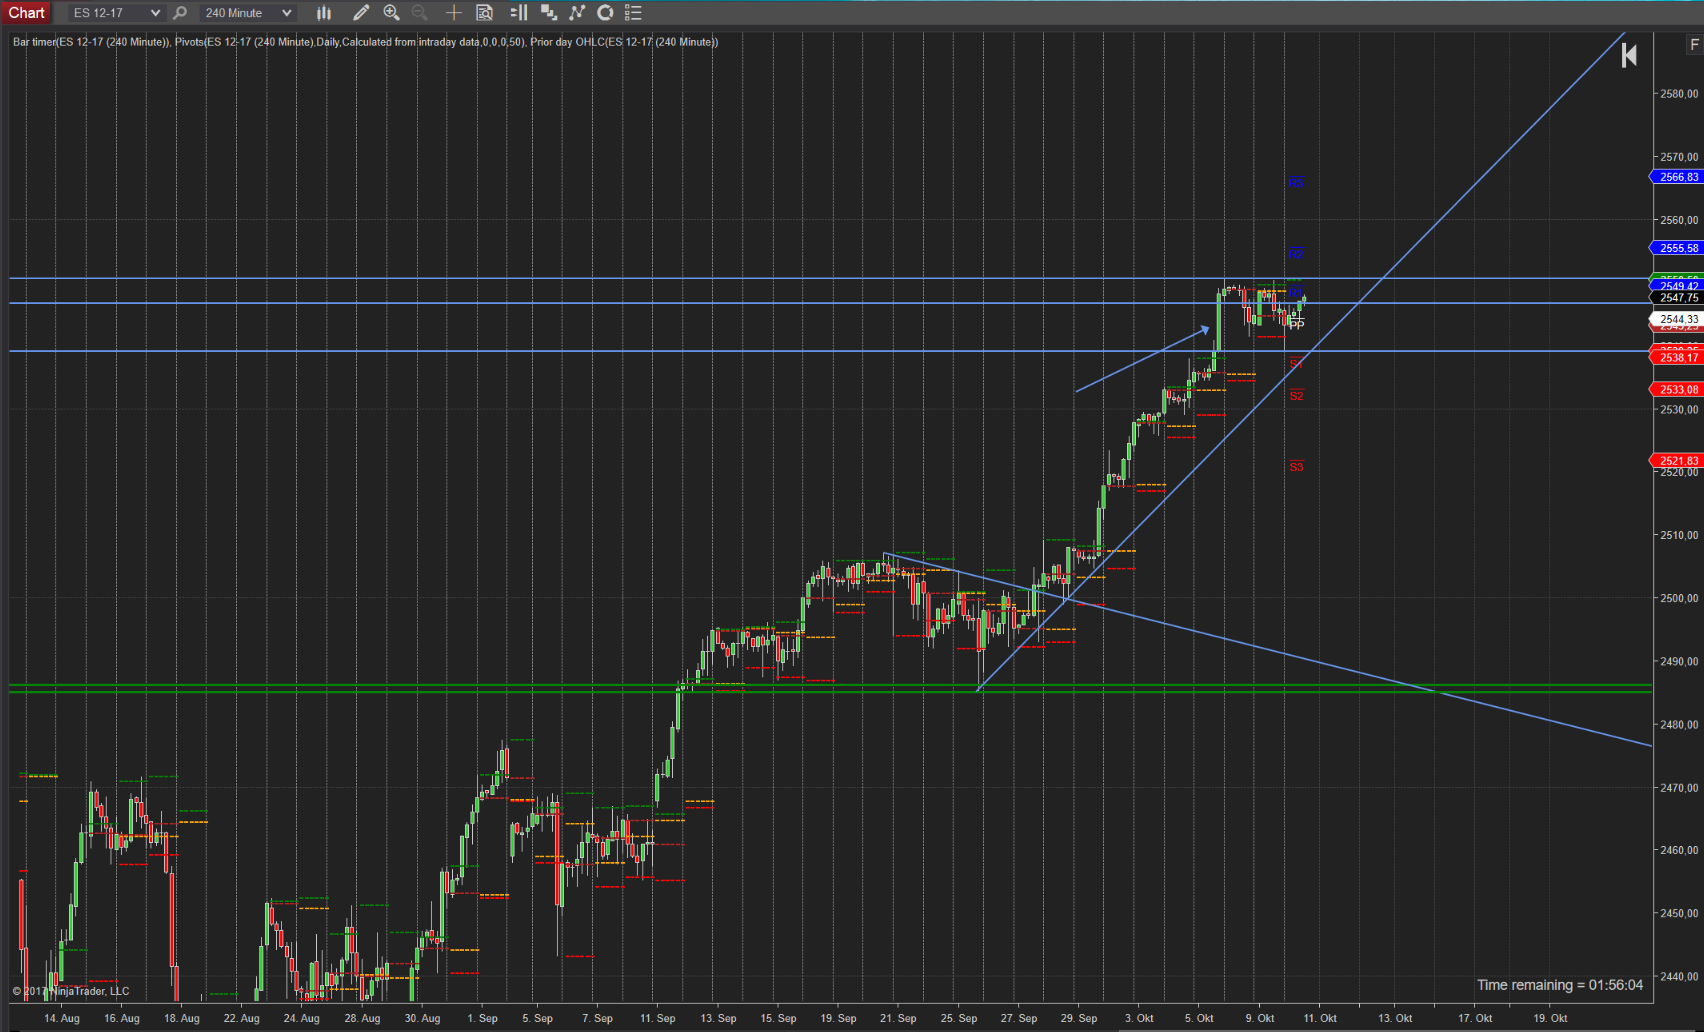Screen dimensions: 1704x1032
Task: Click the 2547,75 current price marker
Action: tap(1677, 298)
